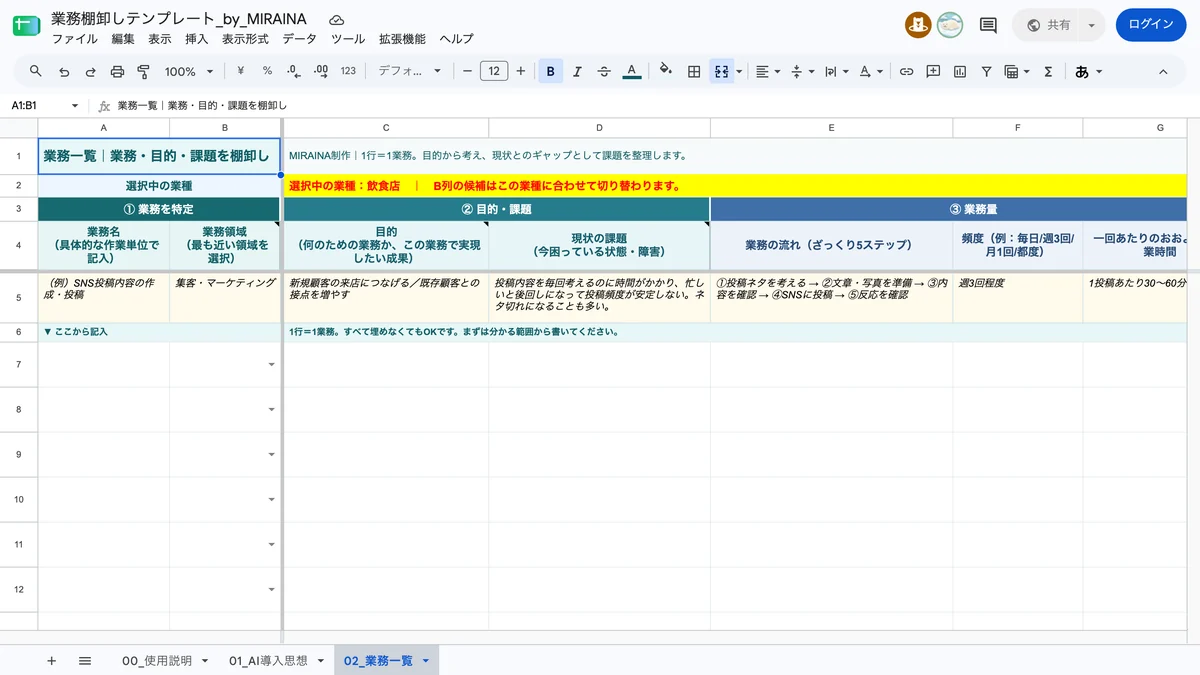The image size is (1200, 675).
Task: Open the borders tool
Action: click(x=694, y=71)
